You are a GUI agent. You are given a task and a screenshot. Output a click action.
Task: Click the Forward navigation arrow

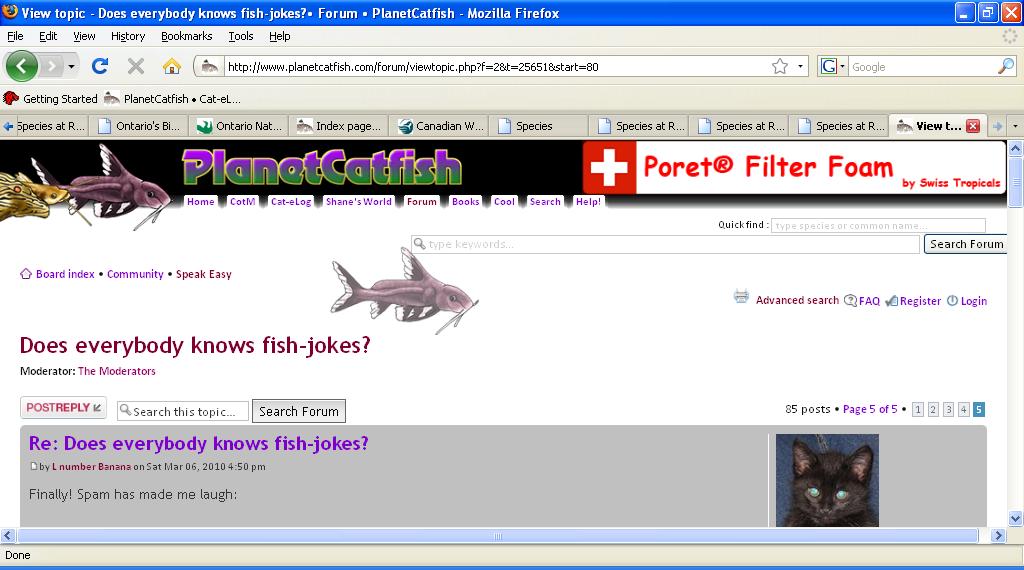pyautogui.click(x=51, y=66)
